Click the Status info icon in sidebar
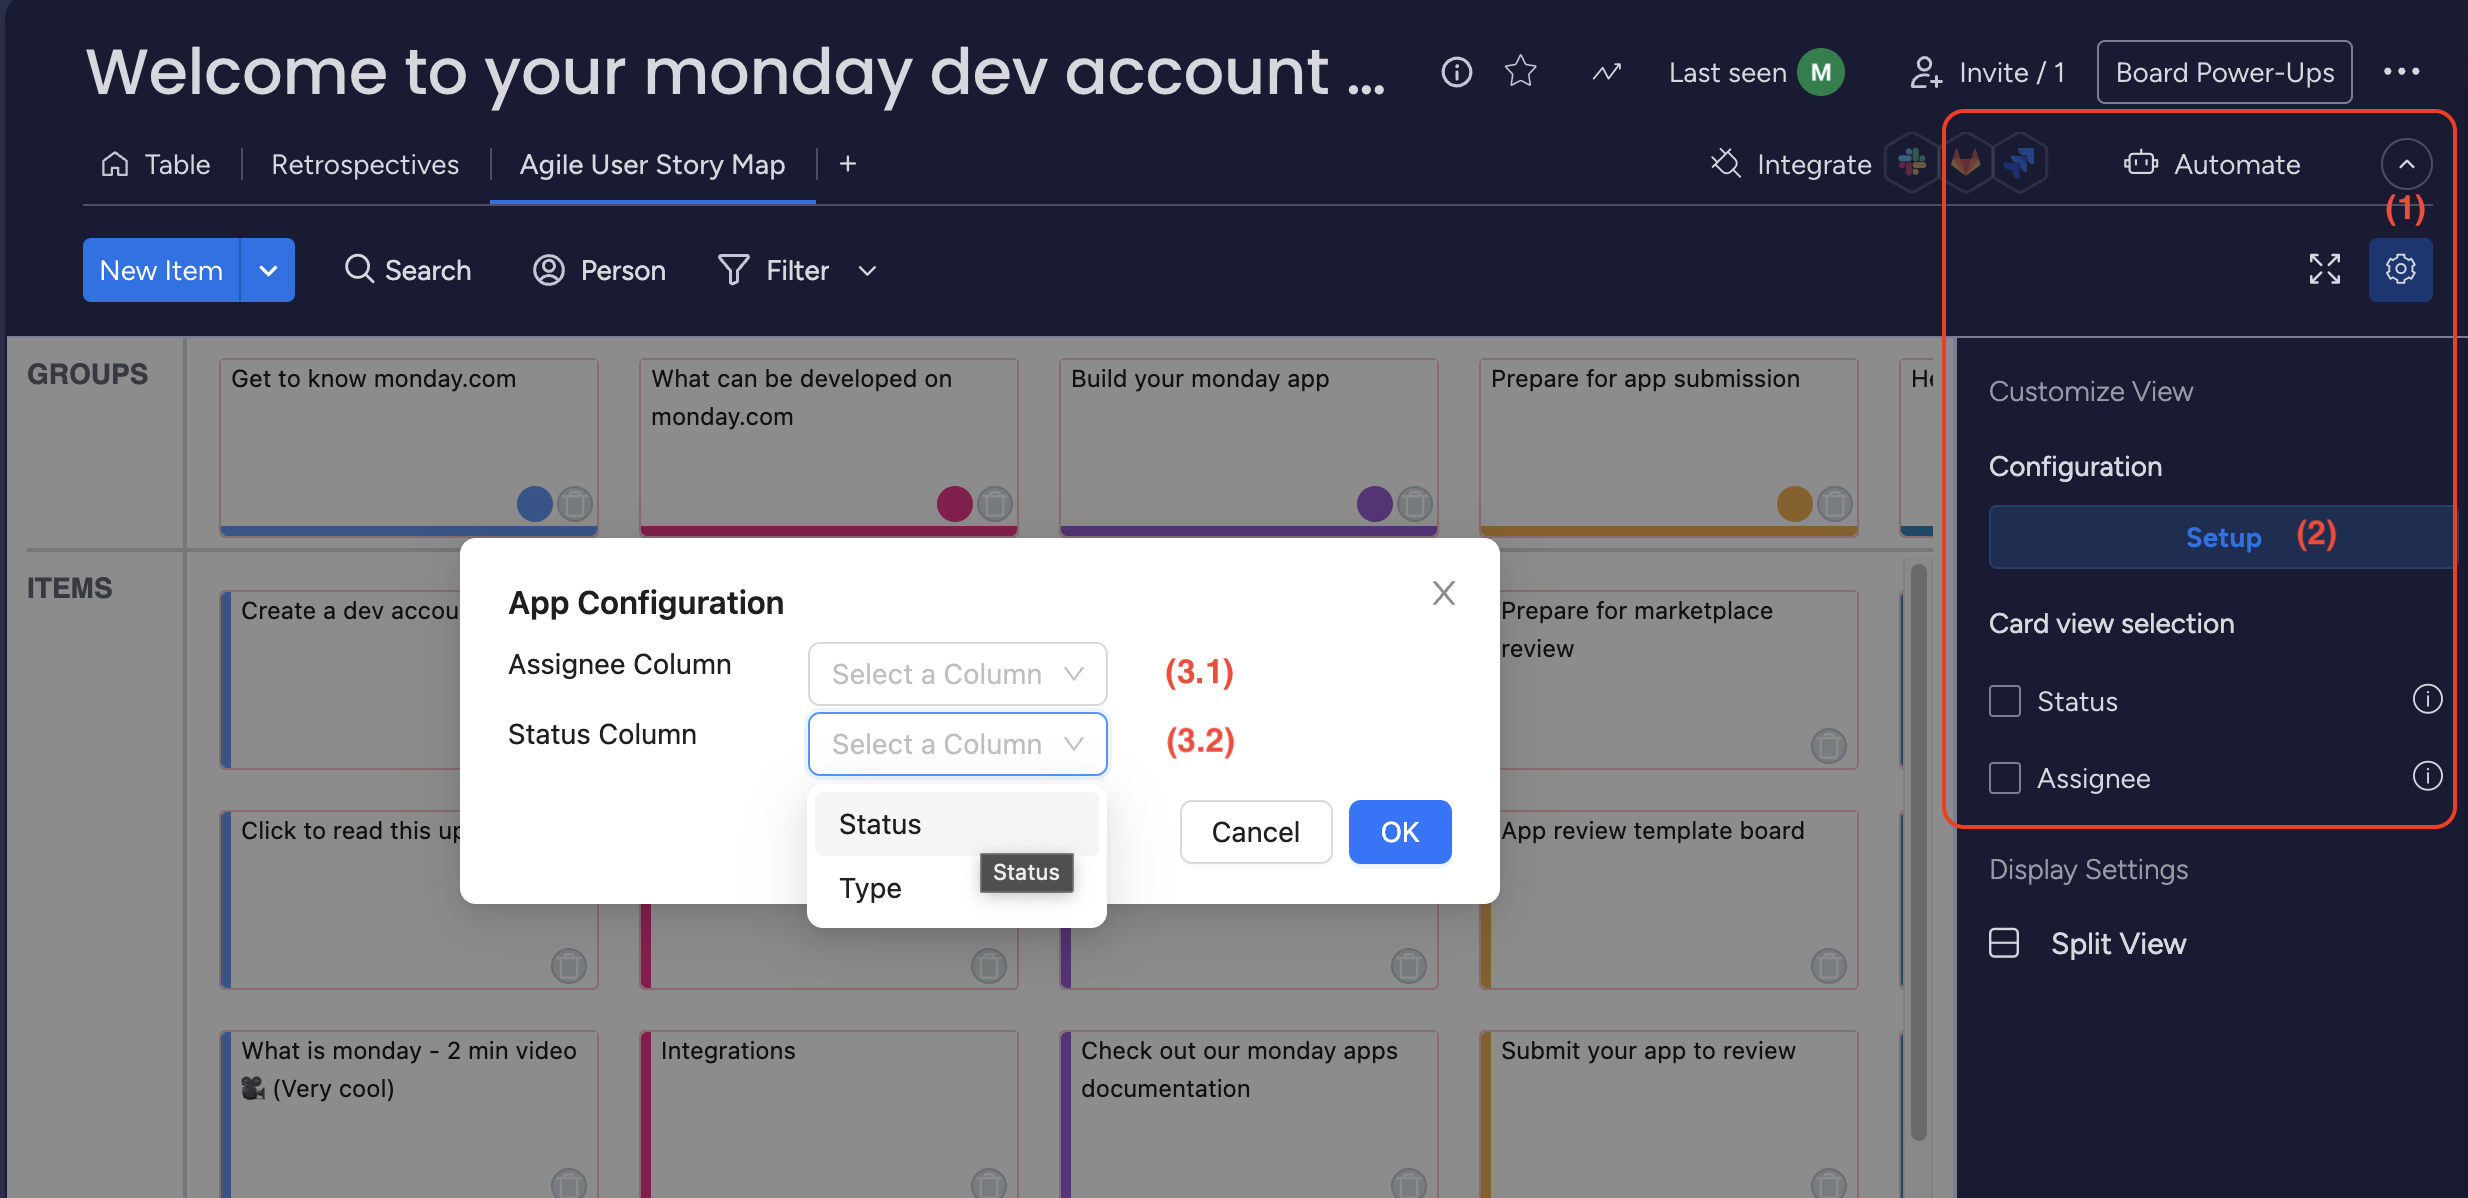The height and width of the screenshot is (1198, 2468). 2427,699
